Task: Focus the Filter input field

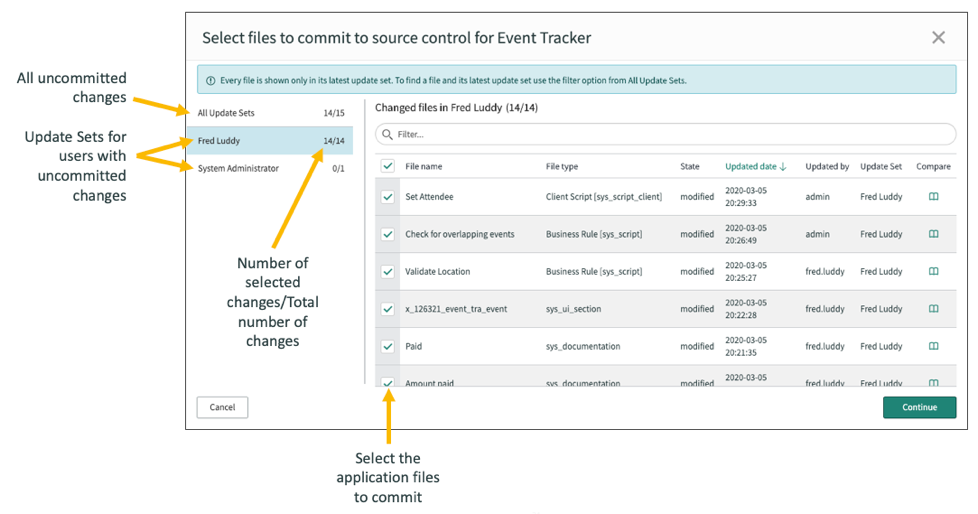Action: click(666, 134)
